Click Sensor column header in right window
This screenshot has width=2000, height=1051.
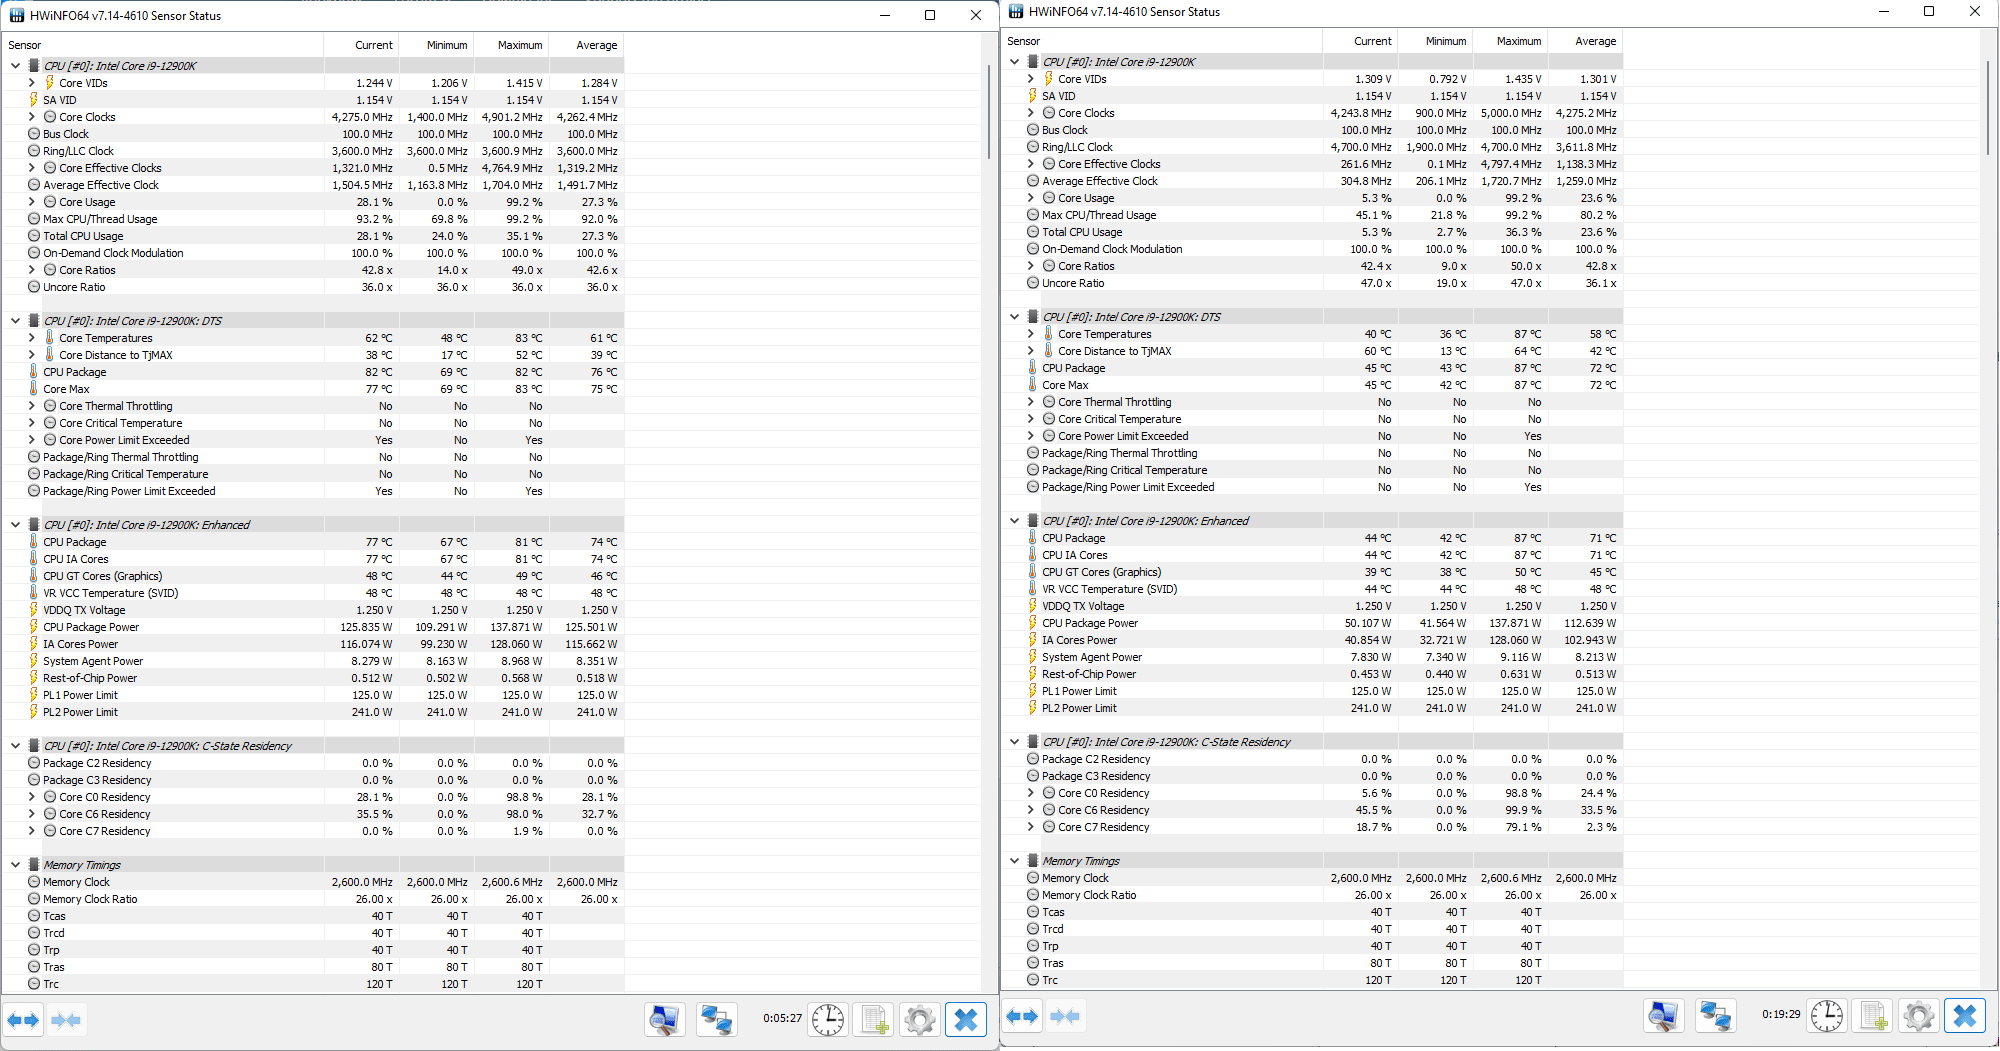1162,41
